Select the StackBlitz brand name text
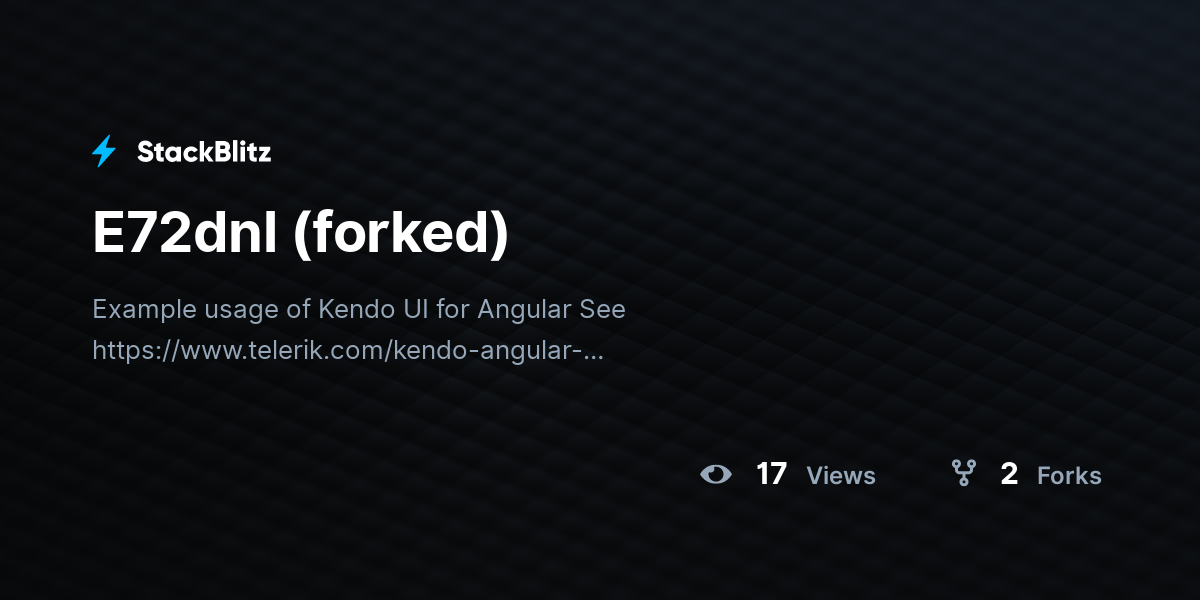 pos(204,152)
